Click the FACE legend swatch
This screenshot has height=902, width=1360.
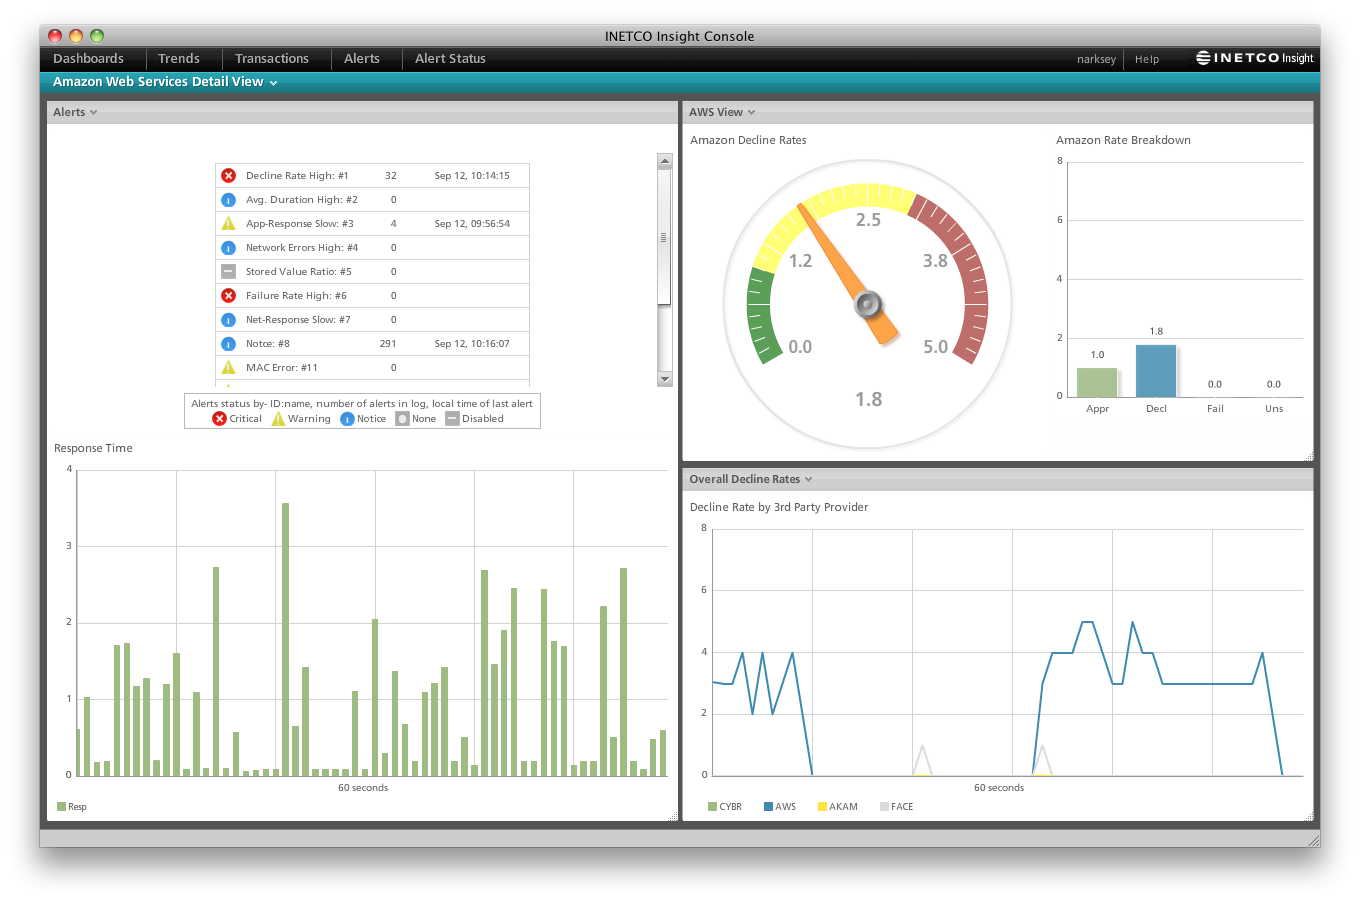tap(884, 806)
